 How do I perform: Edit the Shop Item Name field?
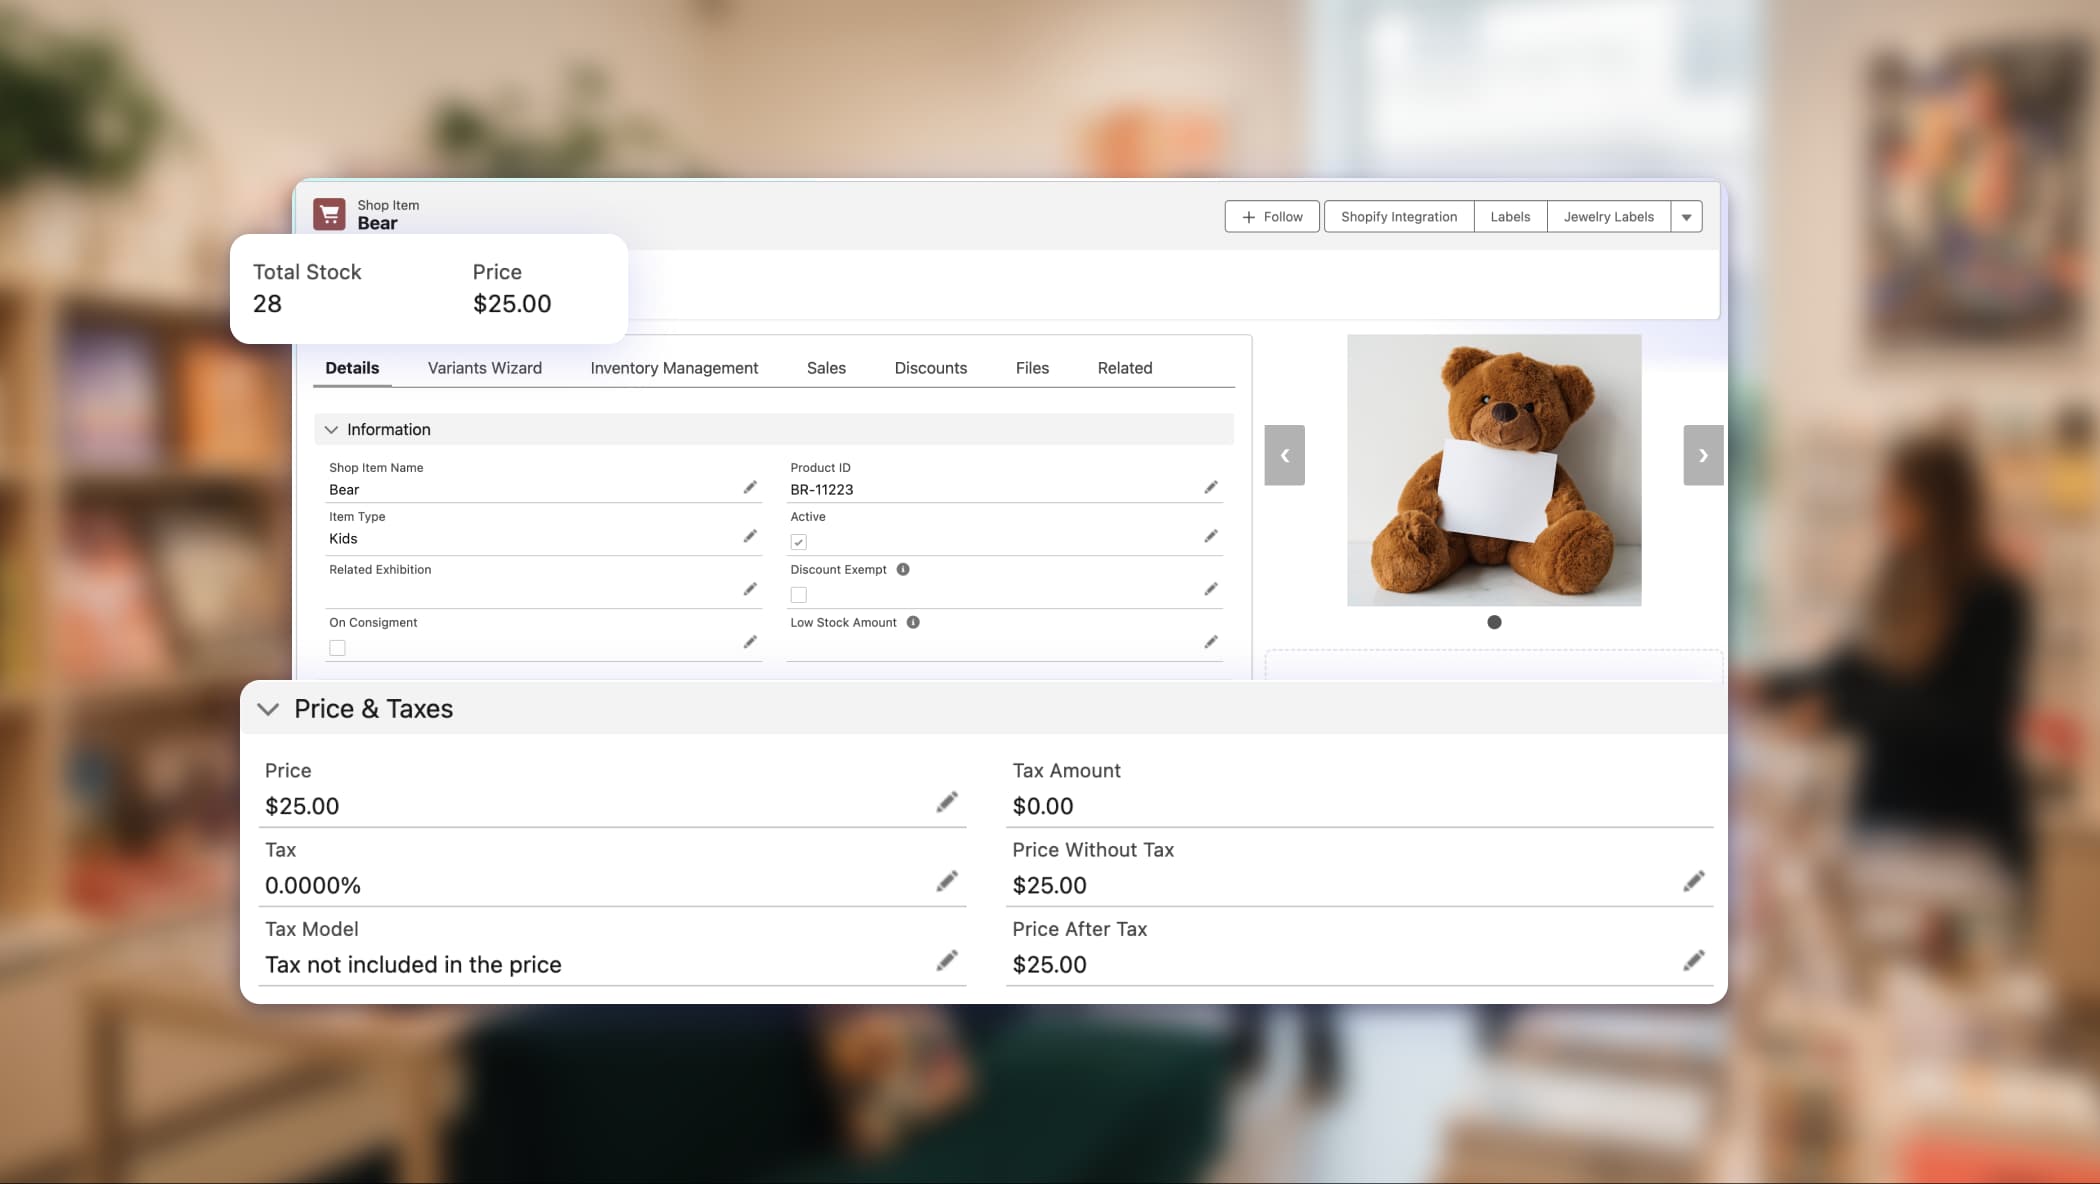750,487
